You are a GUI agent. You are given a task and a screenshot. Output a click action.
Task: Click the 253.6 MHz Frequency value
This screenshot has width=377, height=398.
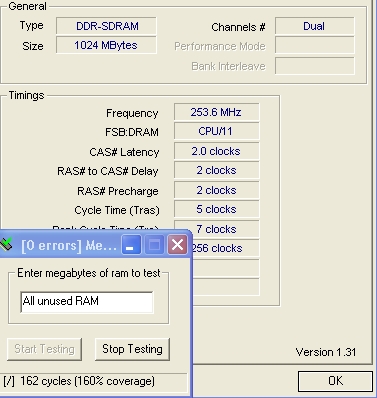(x=216, y=112)
